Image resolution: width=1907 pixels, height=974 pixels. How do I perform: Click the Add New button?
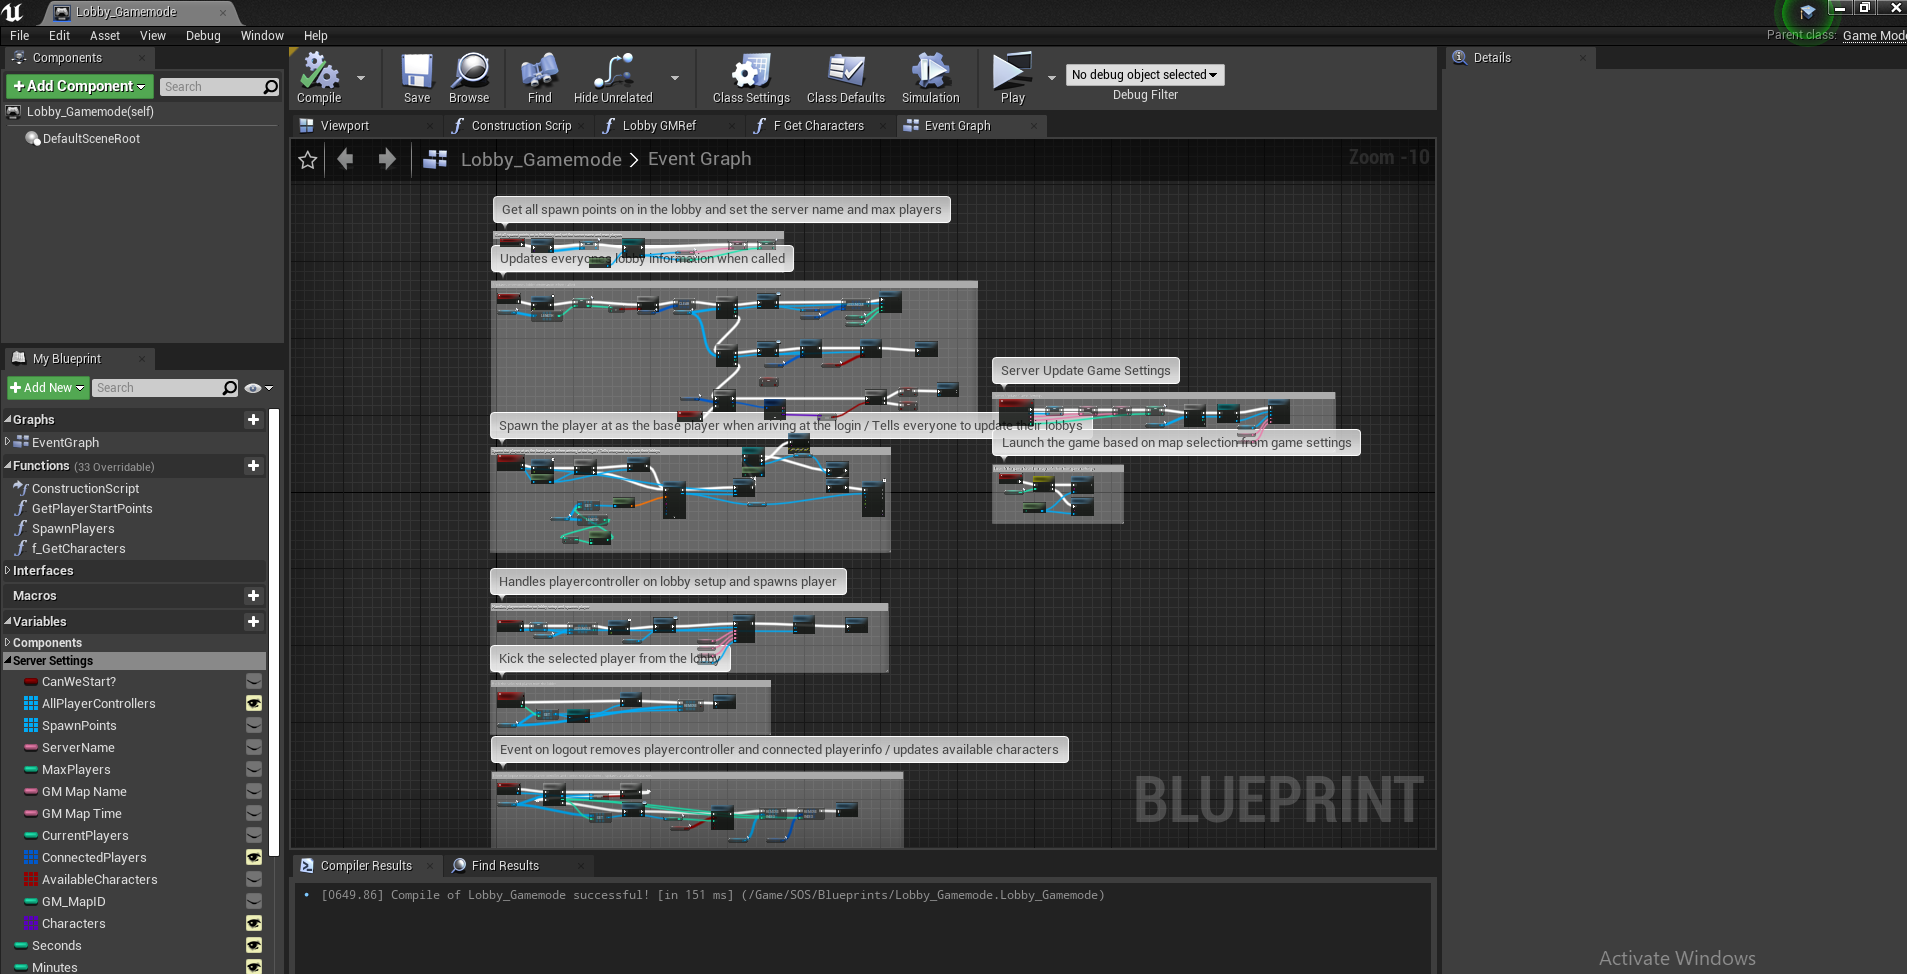(47, 388)
